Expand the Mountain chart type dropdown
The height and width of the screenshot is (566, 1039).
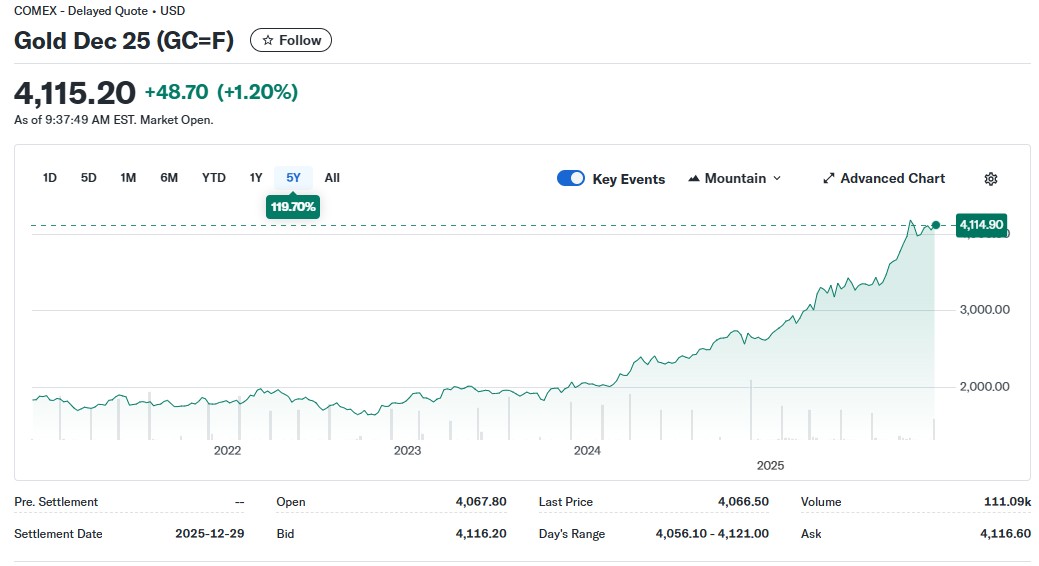click(735, 178)
